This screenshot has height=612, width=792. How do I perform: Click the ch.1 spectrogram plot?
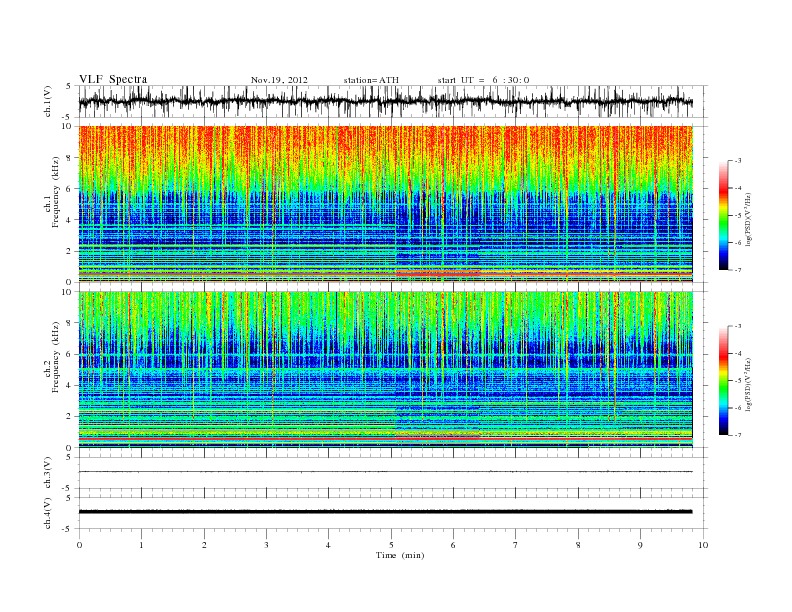tap(385, 204)
